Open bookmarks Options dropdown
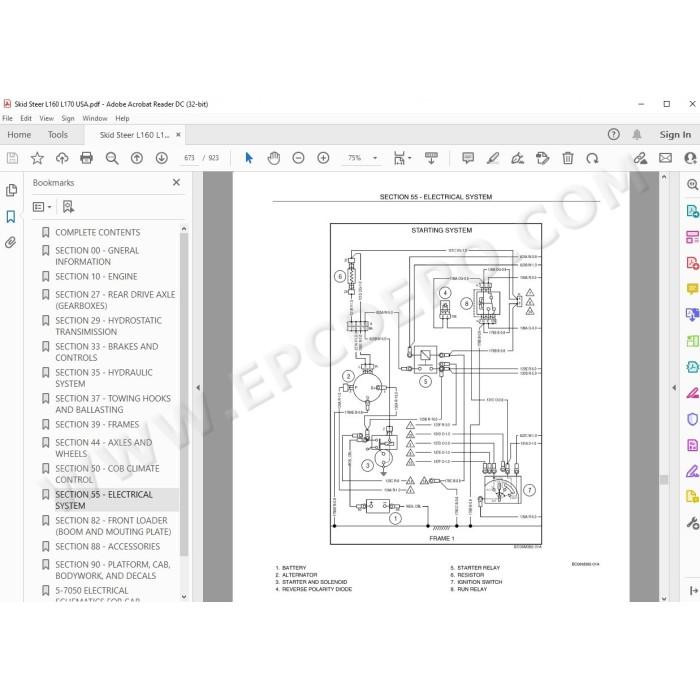Viewport: 700px width, 700px height. tap(42, 207)
